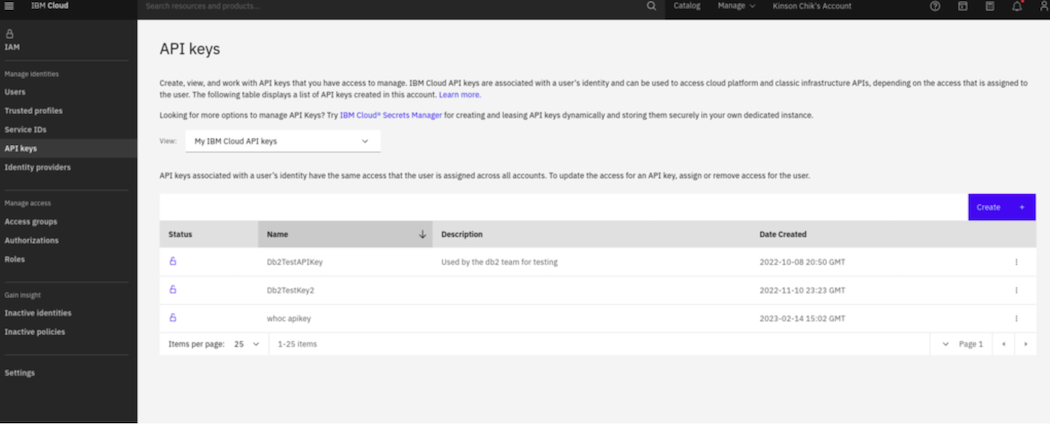
Task: Click the unlock status icon for whoc apikey
Action: coord(173,317)
